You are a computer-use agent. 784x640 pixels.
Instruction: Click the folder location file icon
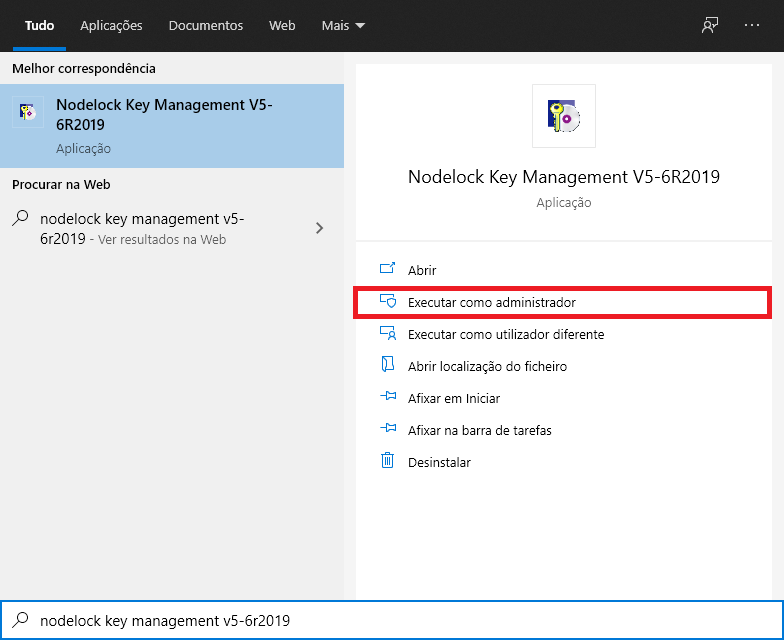click(388, 366)
